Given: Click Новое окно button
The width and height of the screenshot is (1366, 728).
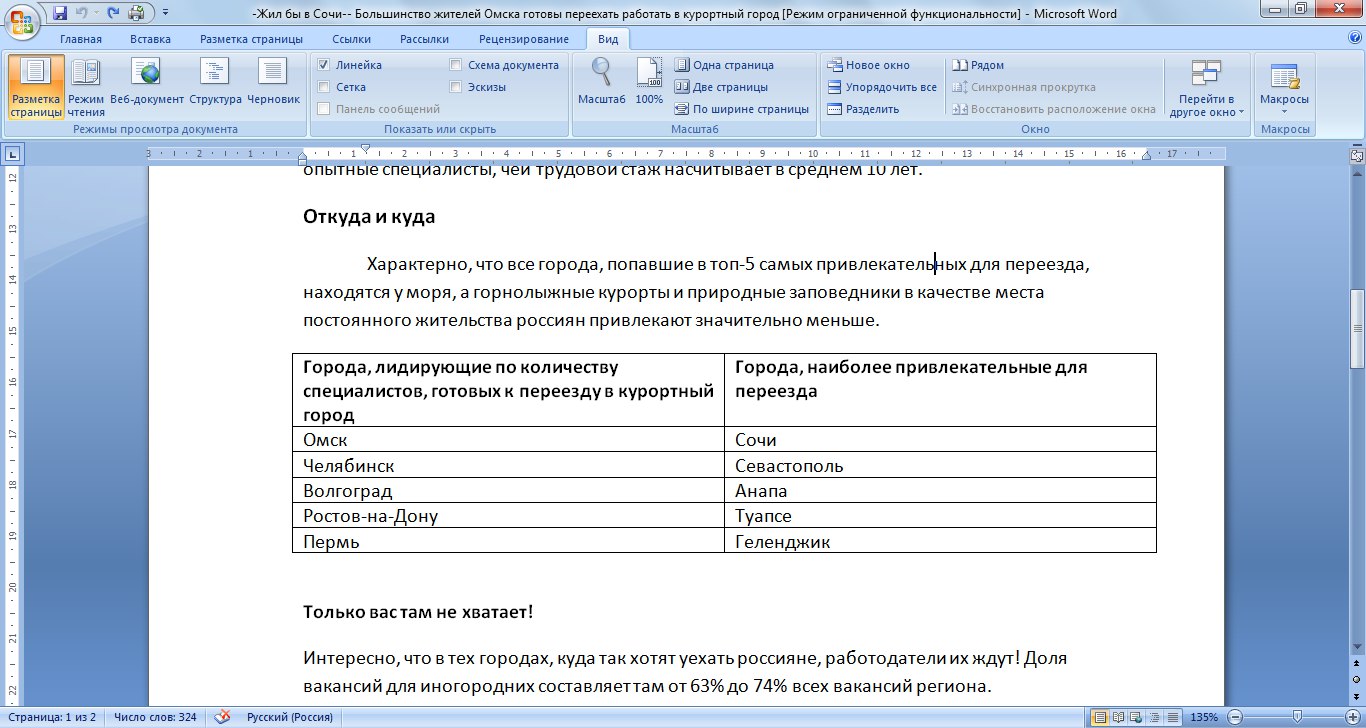Looking at the screenshot, I should pos(868,65).
